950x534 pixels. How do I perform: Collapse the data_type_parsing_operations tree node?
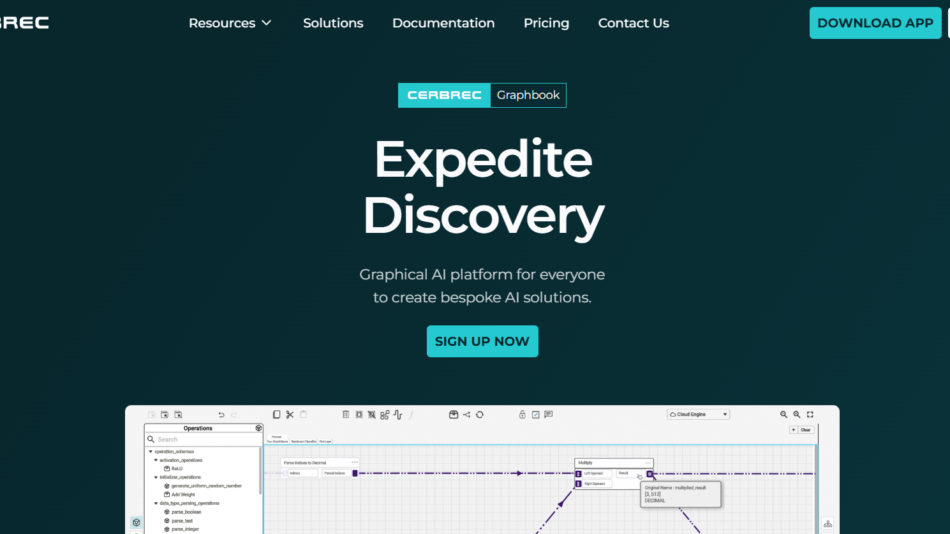click(x=158, y=503)
